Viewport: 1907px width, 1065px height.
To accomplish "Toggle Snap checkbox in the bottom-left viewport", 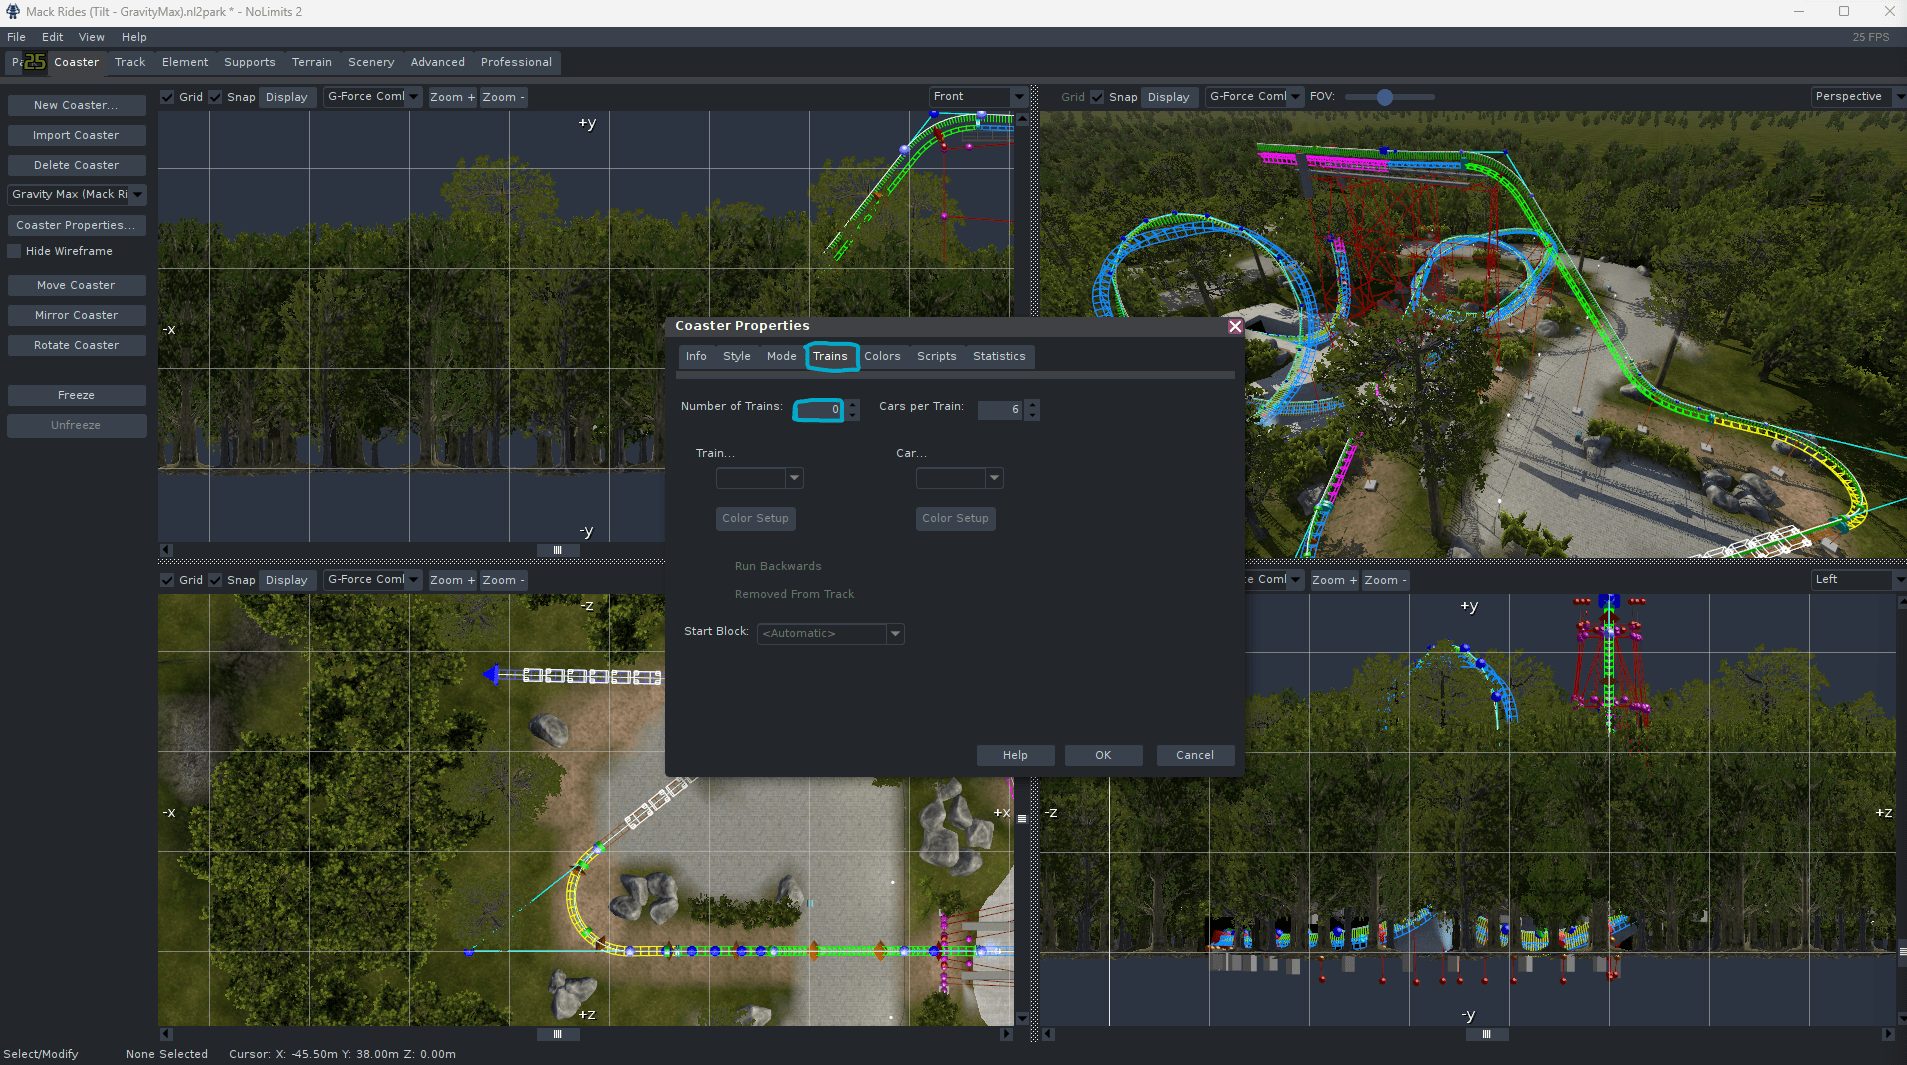I will [x=215, y=580].
